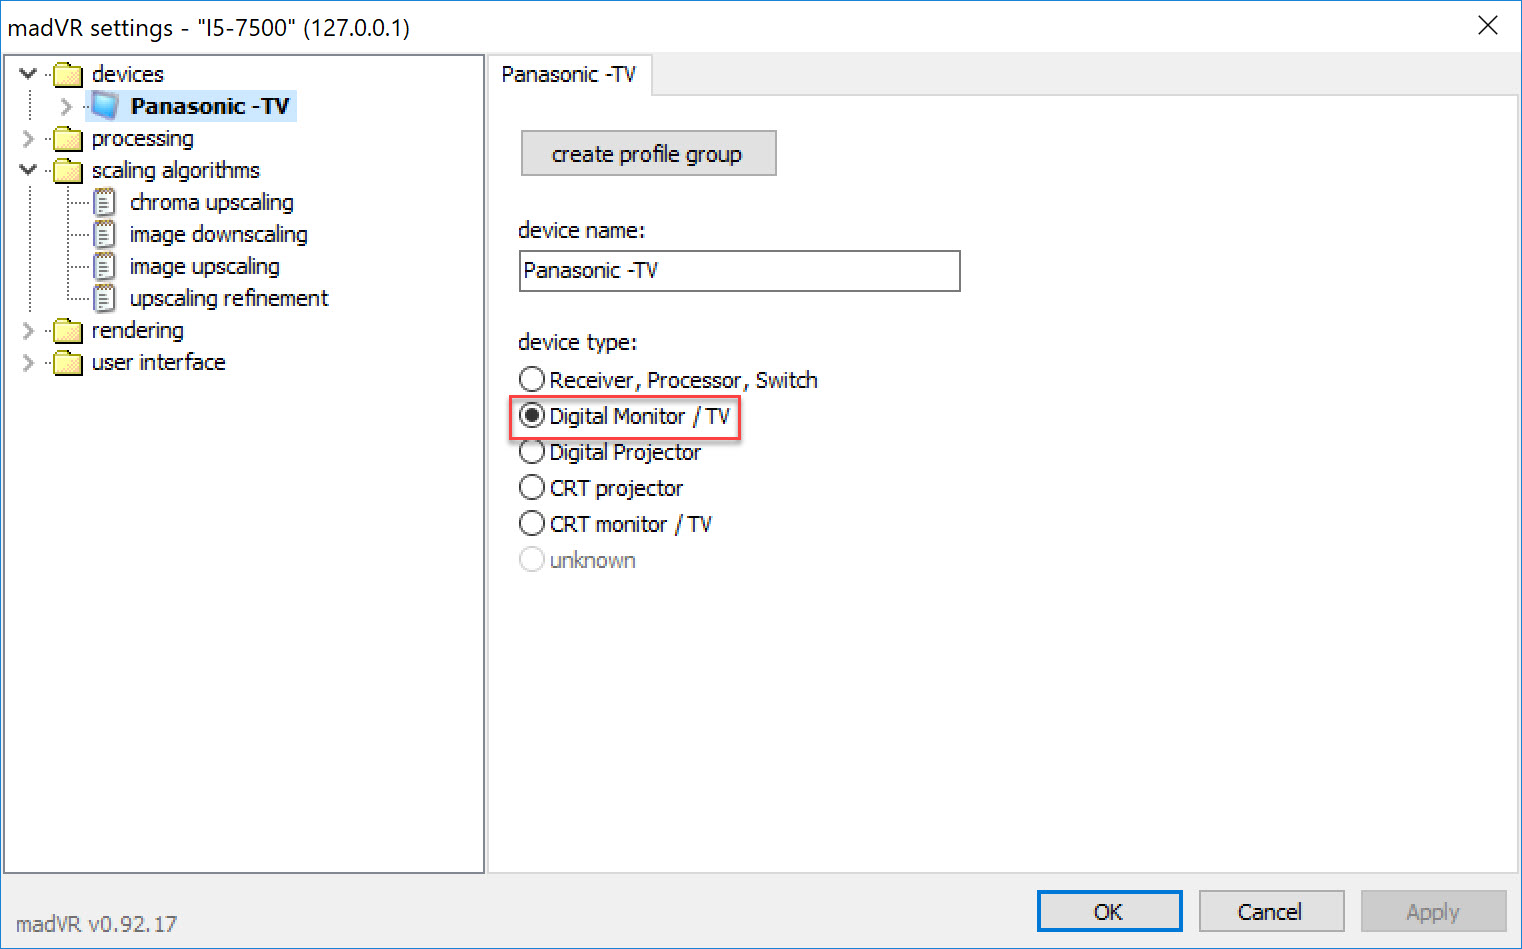1522x949 pixels.
Task: Select the processing tree entry
Action: 143,138
